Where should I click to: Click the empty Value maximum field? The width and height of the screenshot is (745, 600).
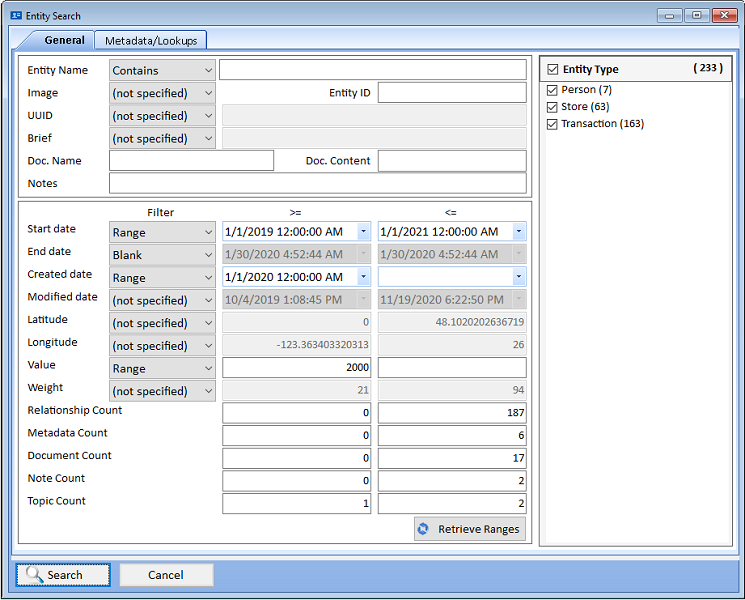click(452, 367)
